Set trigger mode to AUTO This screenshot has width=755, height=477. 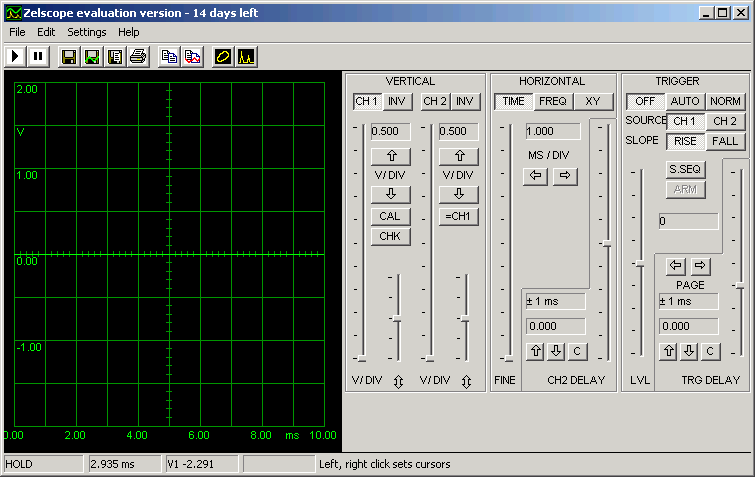[685, 102]
